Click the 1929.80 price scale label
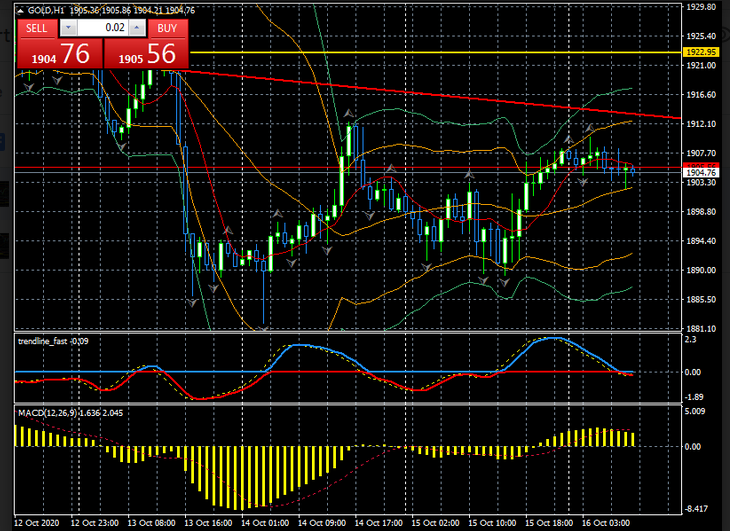This screenshot has width=730, height=531. 699,7
